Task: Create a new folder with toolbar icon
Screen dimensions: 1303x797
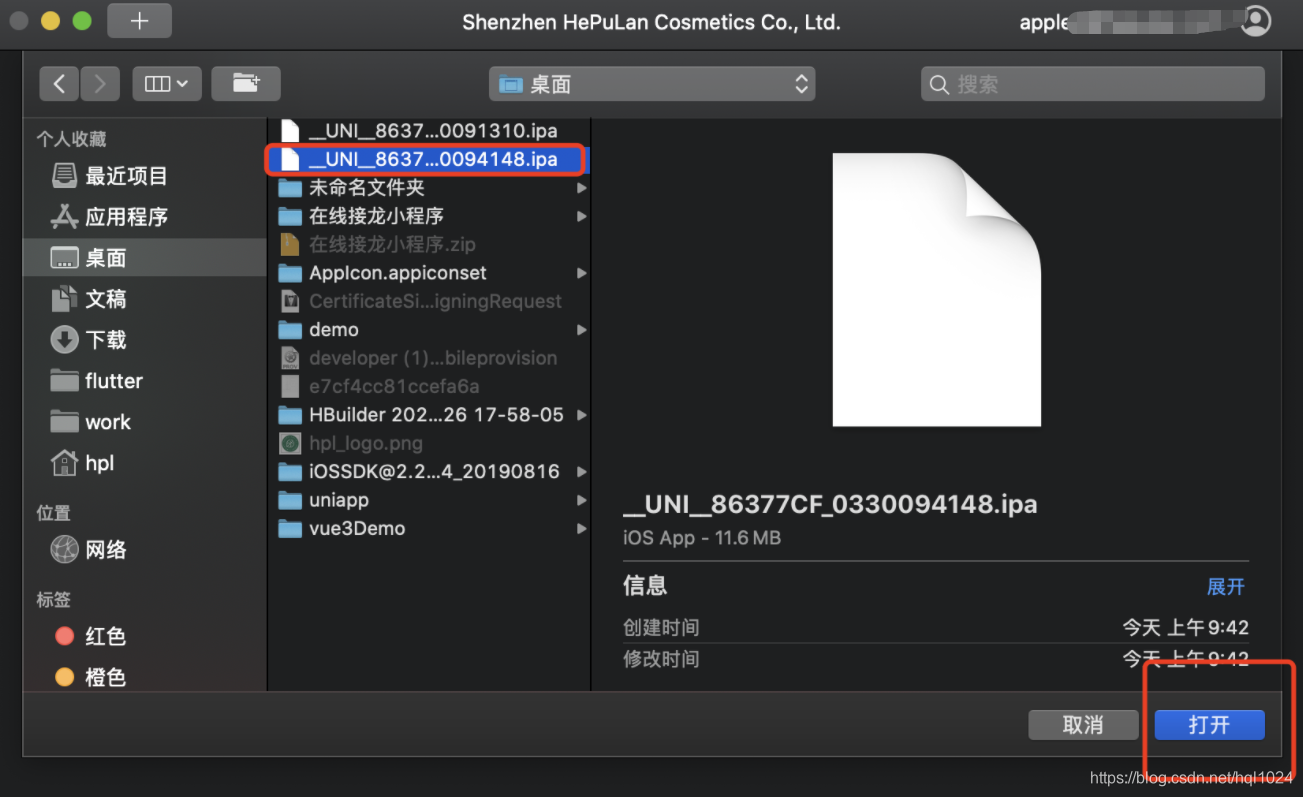Action: click(x=246, y=84)
